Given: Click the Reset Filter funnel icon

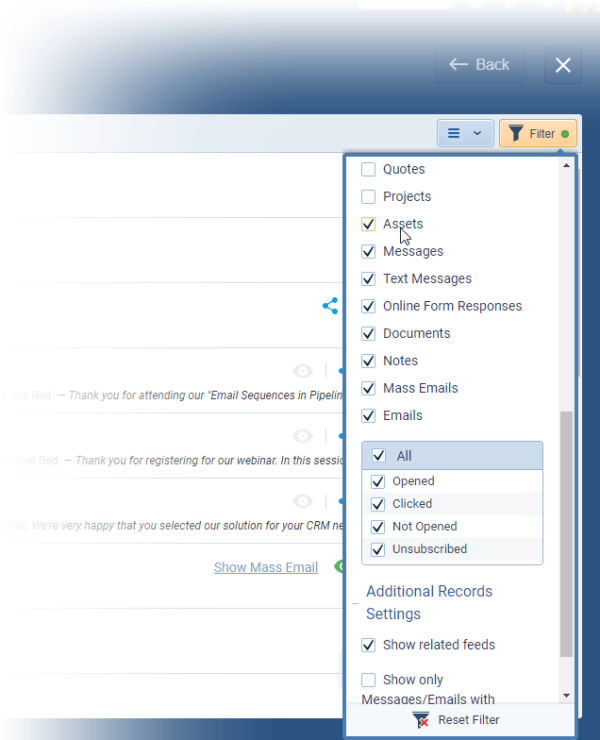Looking at the screenshot, I should tap(421, 720).
